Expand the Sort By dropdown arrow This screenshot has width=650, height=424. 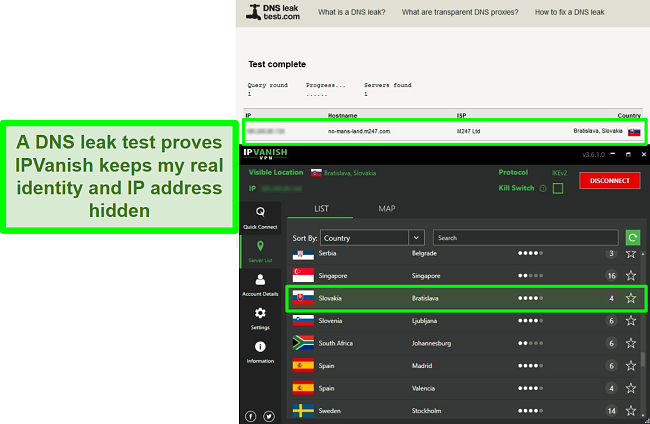pyautogui.click(x=416, y=238)
